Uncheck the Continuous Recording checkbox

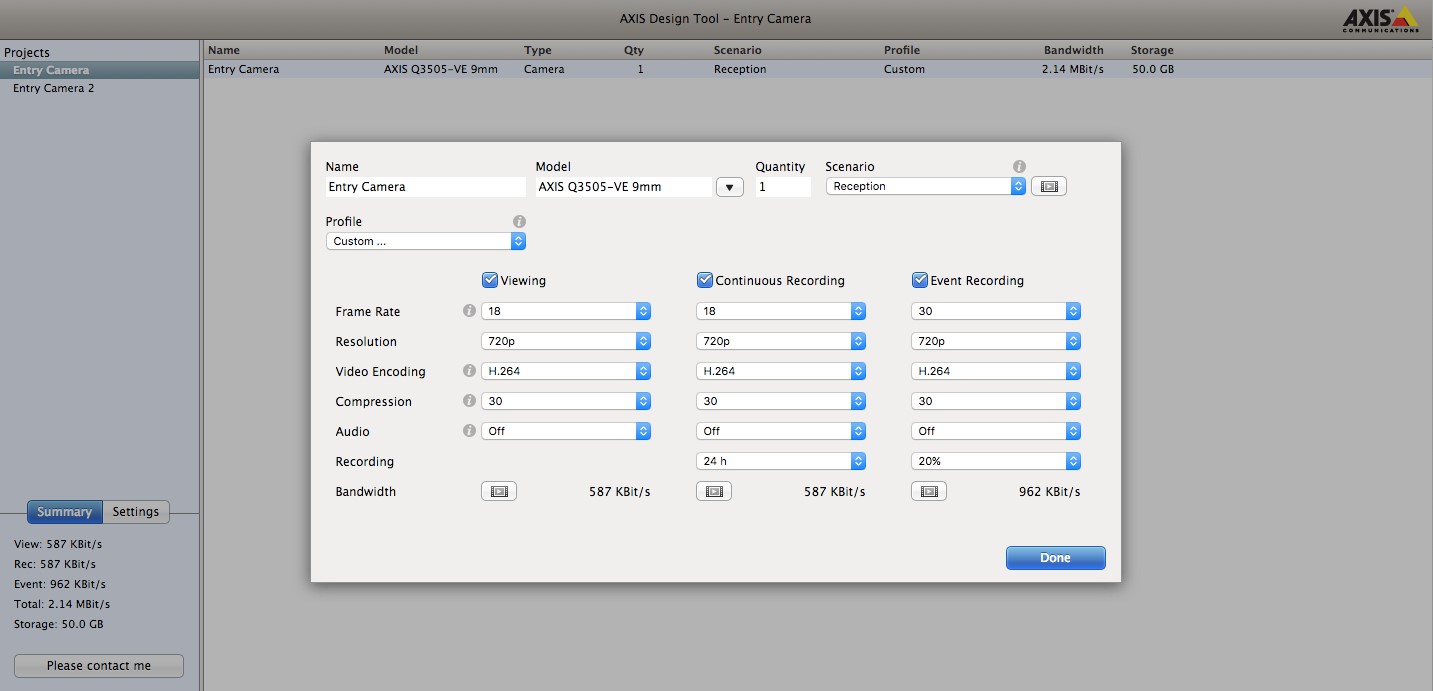705,280
